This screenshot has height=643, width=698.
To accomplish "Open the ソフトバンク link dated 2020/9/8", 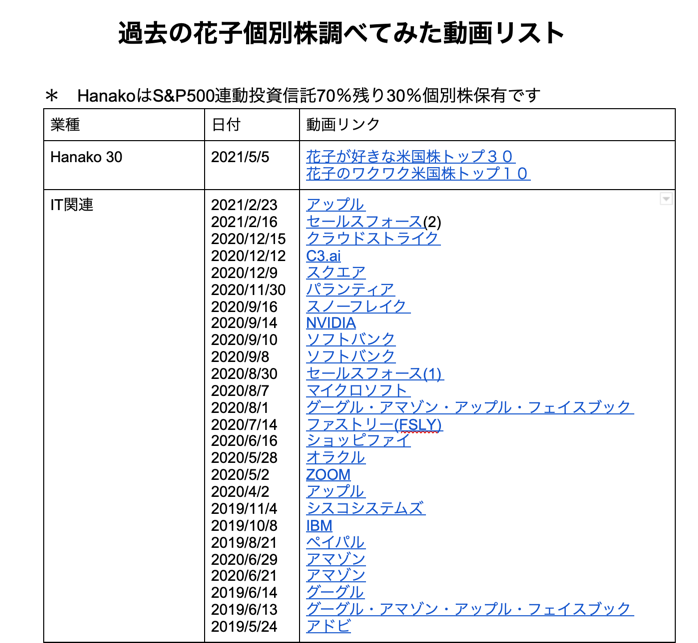I will 350,356.
